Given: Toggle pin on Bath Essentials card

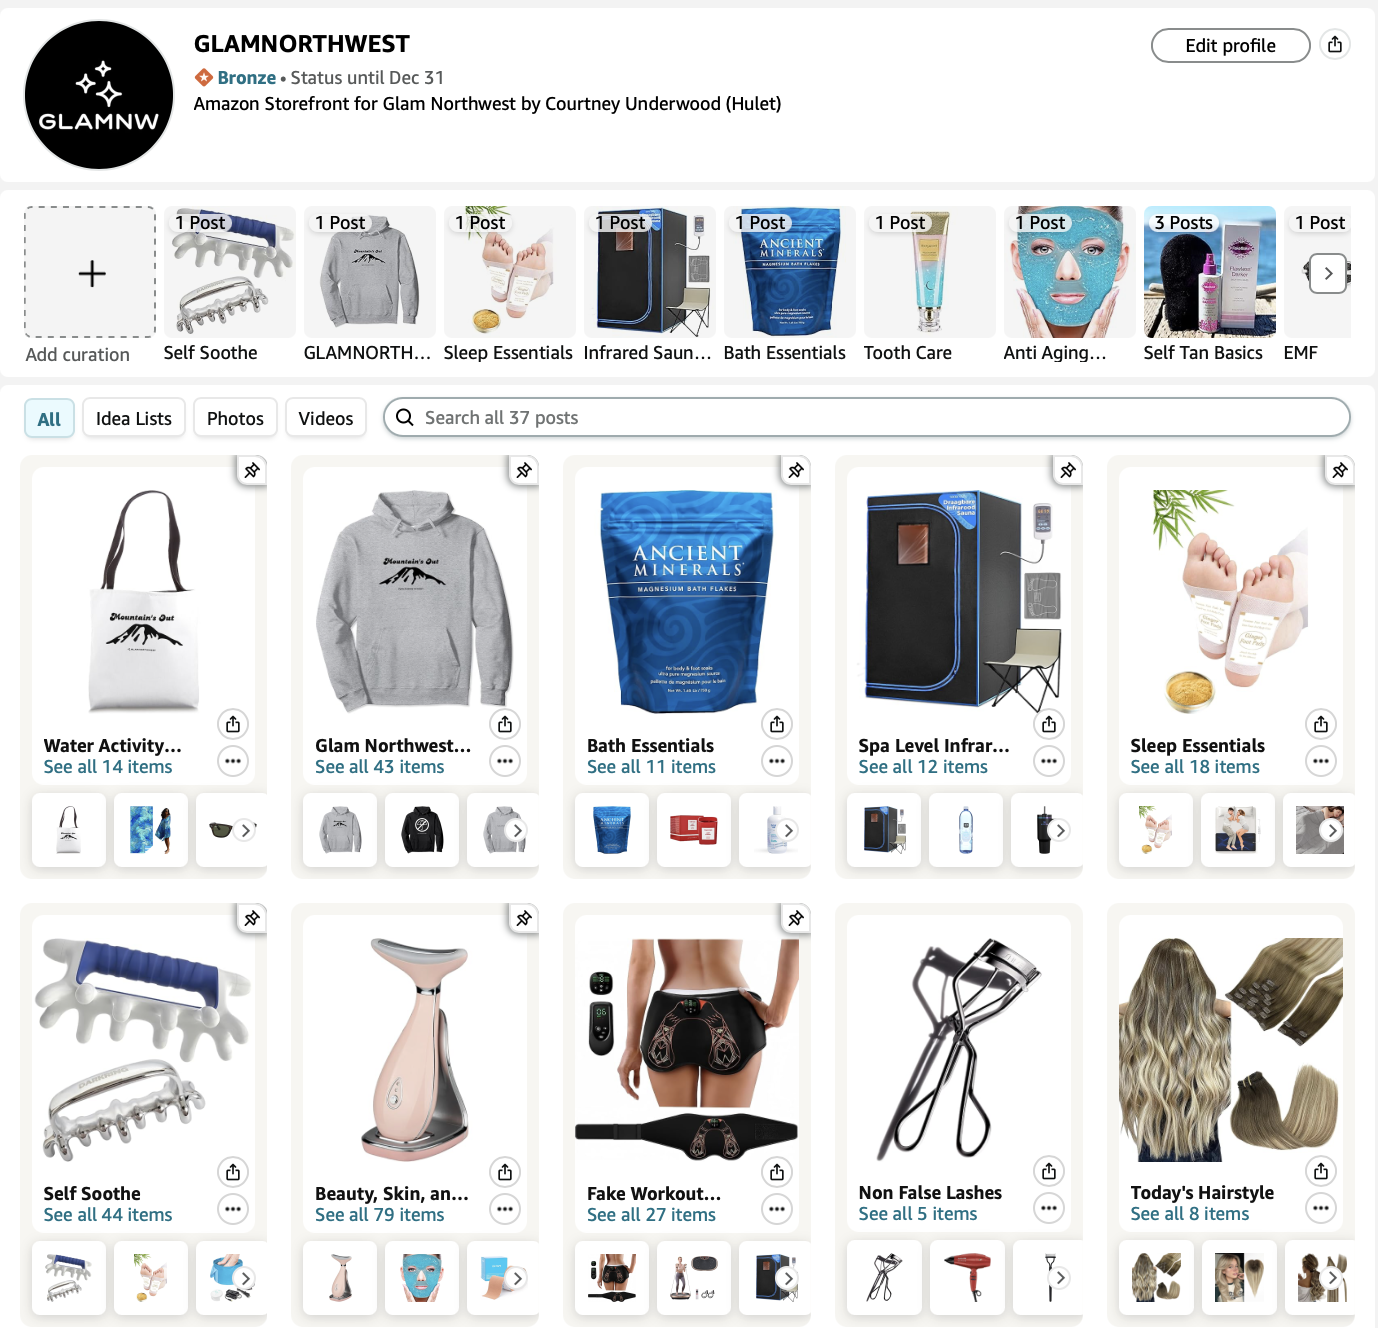Looking at the screenshot, I should 796,470.
